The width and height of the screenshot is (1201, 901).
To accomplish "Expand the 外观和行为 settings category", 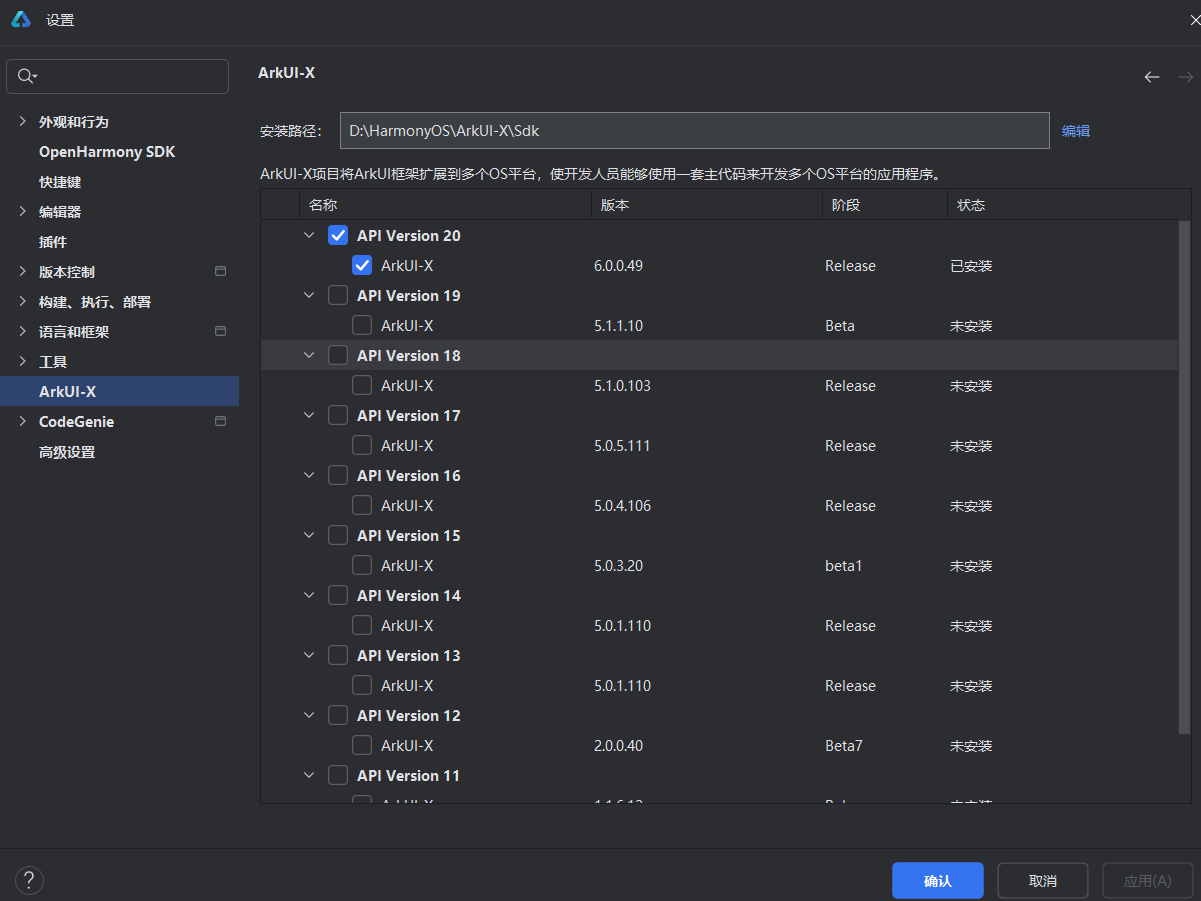I will [x=23, y=121].
